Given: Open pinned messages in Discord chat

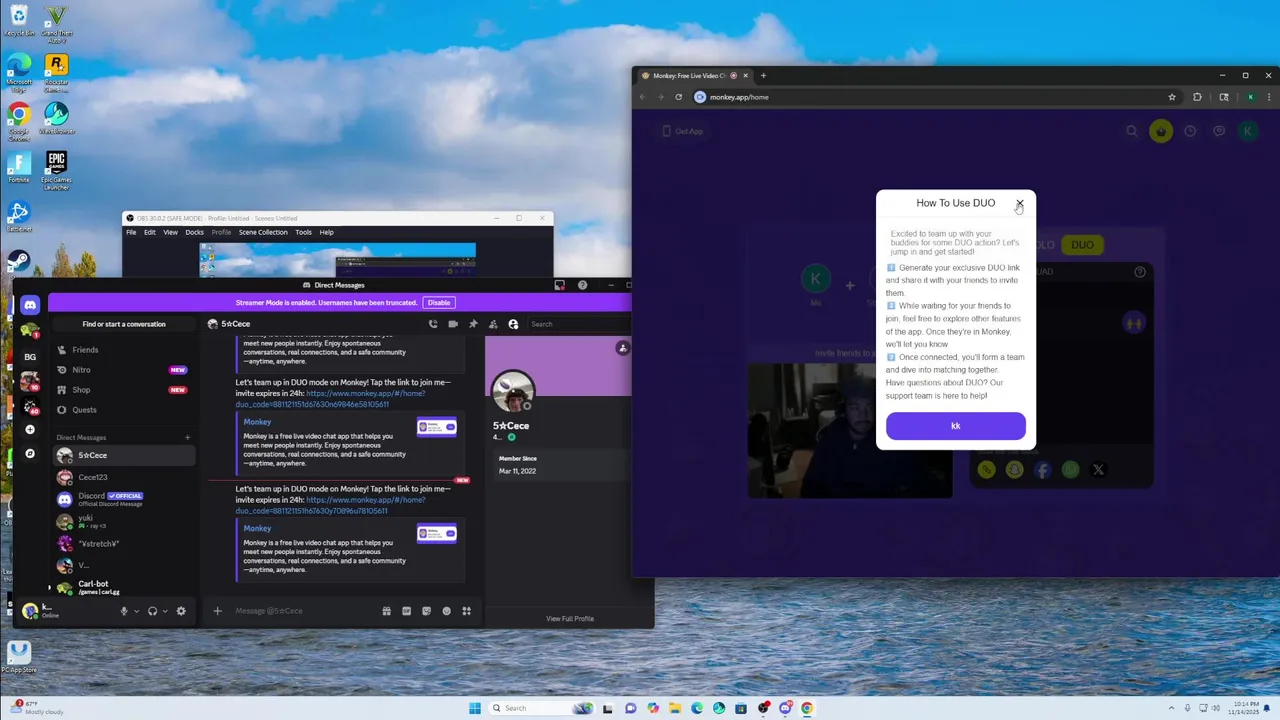Looking at the screenshot, I should pyautogui.click(x=473, y=324).
